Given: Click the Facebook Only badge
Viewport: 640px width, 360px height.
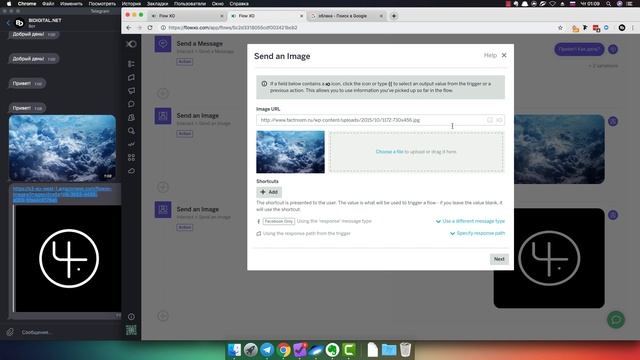Looking at the screenshot, I should [278, 221].
